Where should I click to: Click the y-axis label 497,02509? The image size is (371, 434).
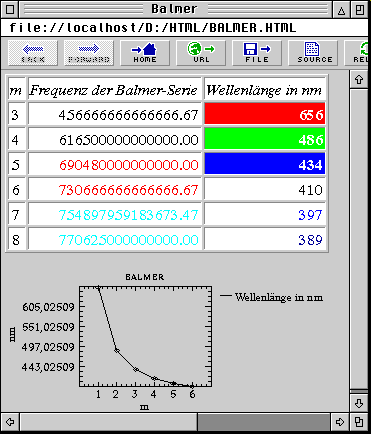(x=48, y=347)
